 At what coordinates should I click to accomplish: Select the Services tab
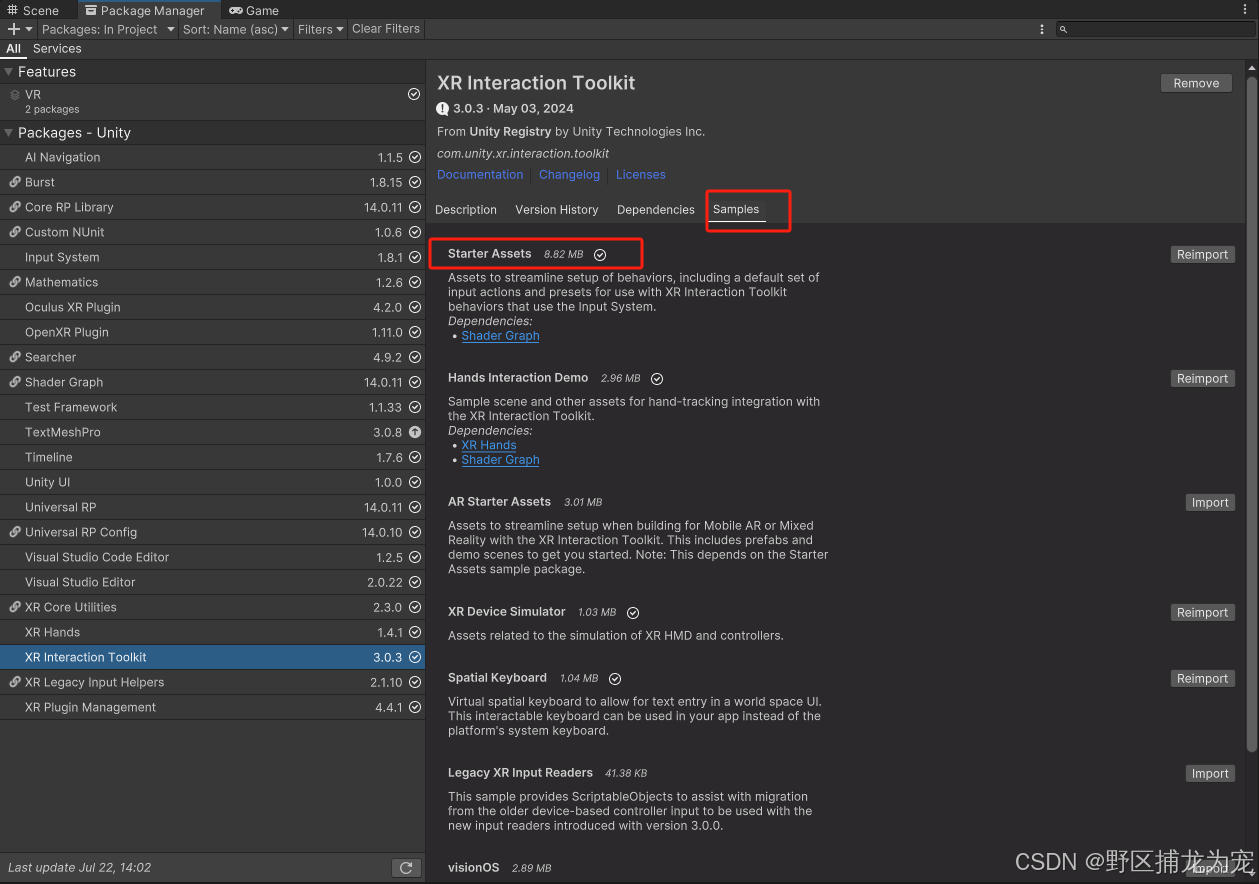(57, 48)
